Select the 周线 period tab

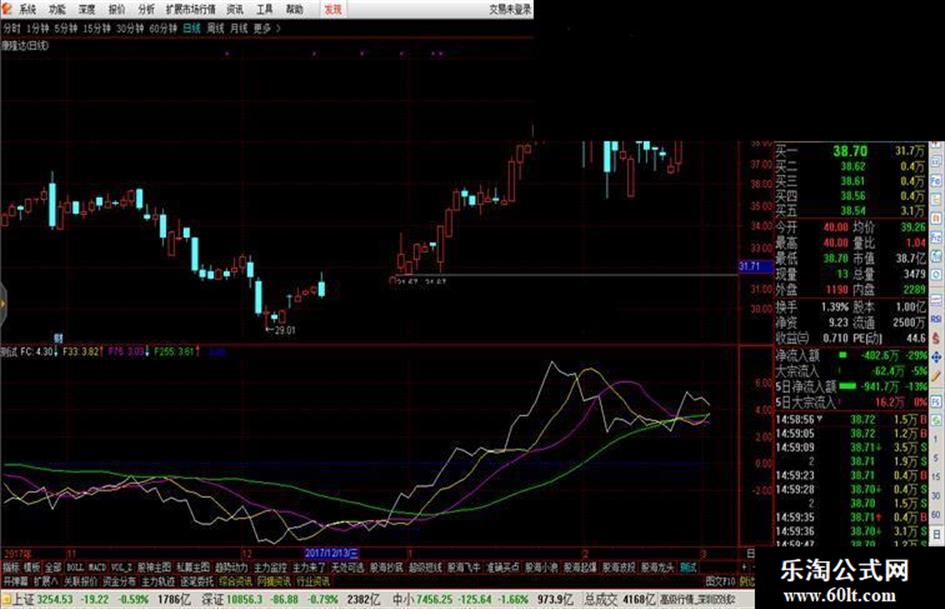pyautogui.click(x=215, y=28)
